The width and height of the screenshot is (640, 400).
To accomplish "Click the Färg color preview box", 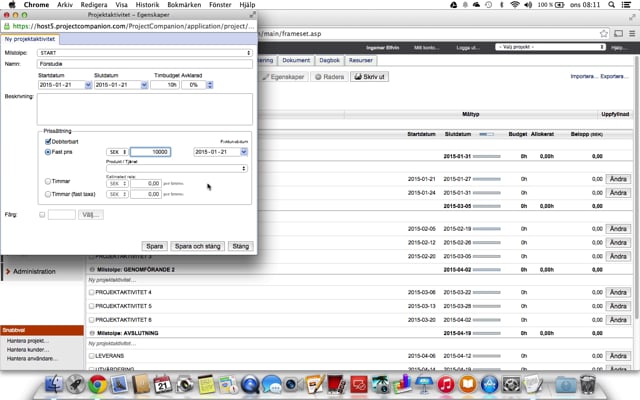I will tap(62, 214).
